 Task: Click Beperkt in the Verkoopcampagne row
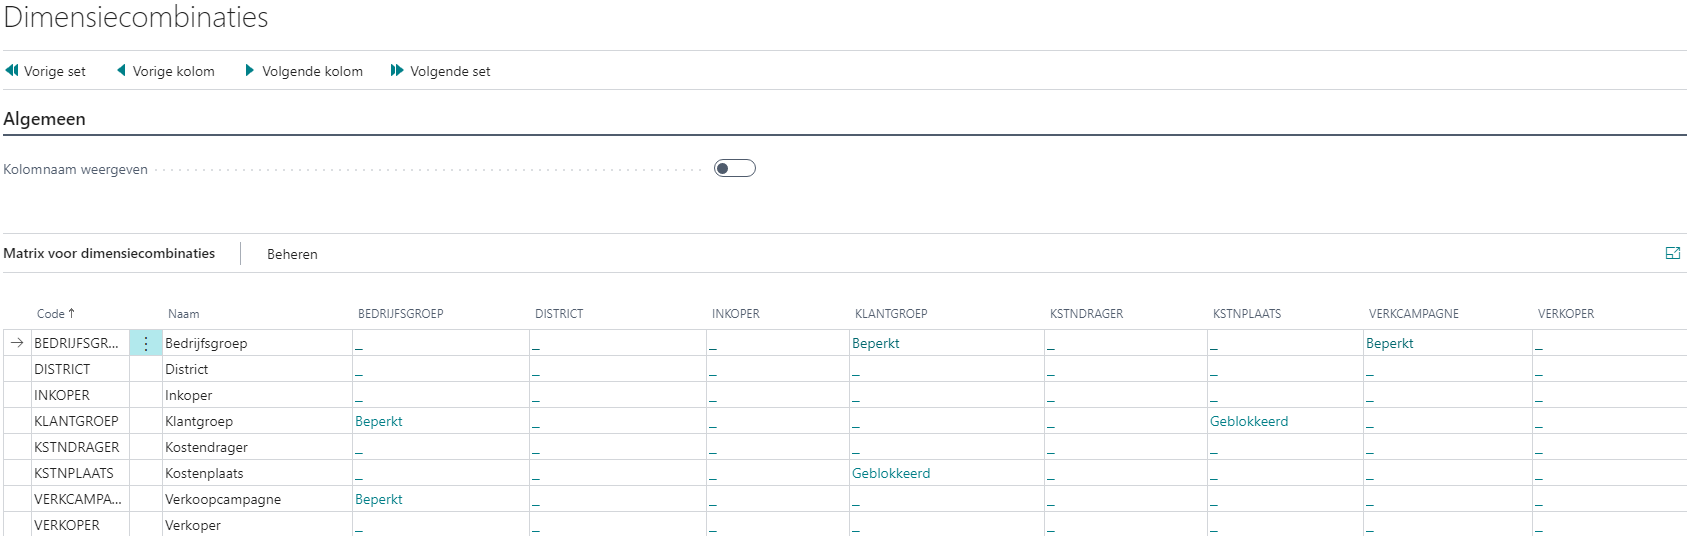click(x=379, y=499)
